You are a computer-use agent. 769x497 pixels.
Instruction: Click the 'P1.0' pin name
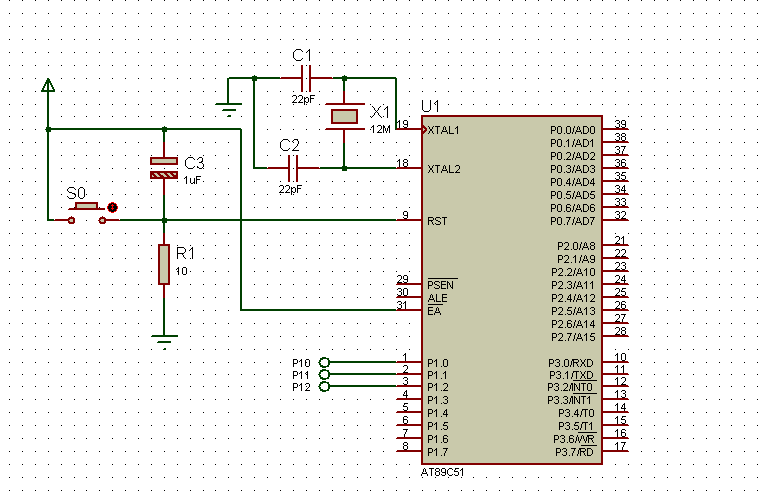pyautogui.click(x=437, y=363)
